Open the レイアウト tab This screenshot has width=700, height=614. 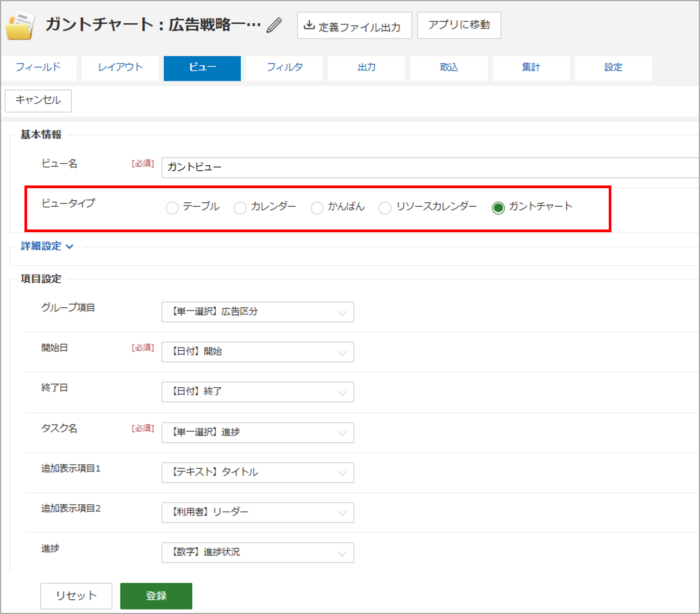120,68
